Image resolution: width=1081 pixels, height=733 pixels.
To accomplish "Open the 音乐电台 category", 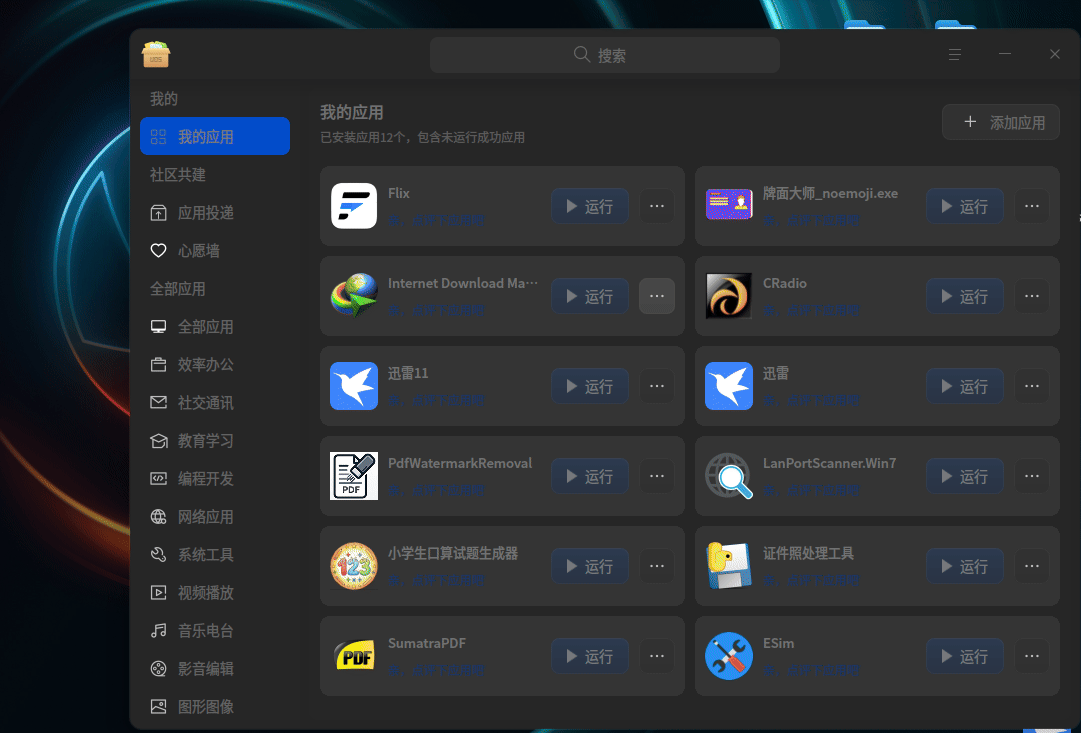I will (215, 630).
